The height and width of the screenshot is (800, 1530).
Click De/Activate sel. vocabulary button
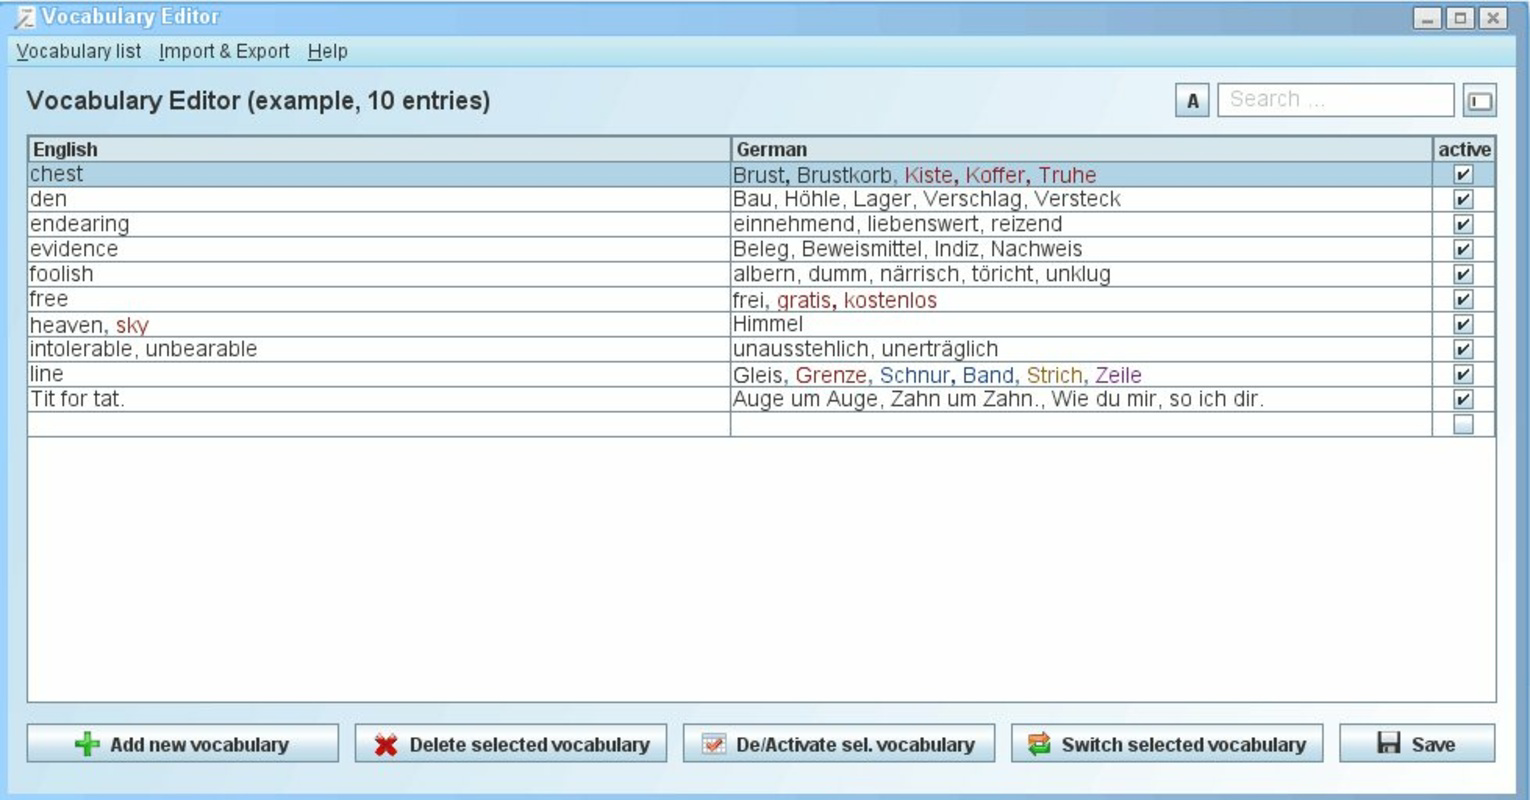[839, 744]
